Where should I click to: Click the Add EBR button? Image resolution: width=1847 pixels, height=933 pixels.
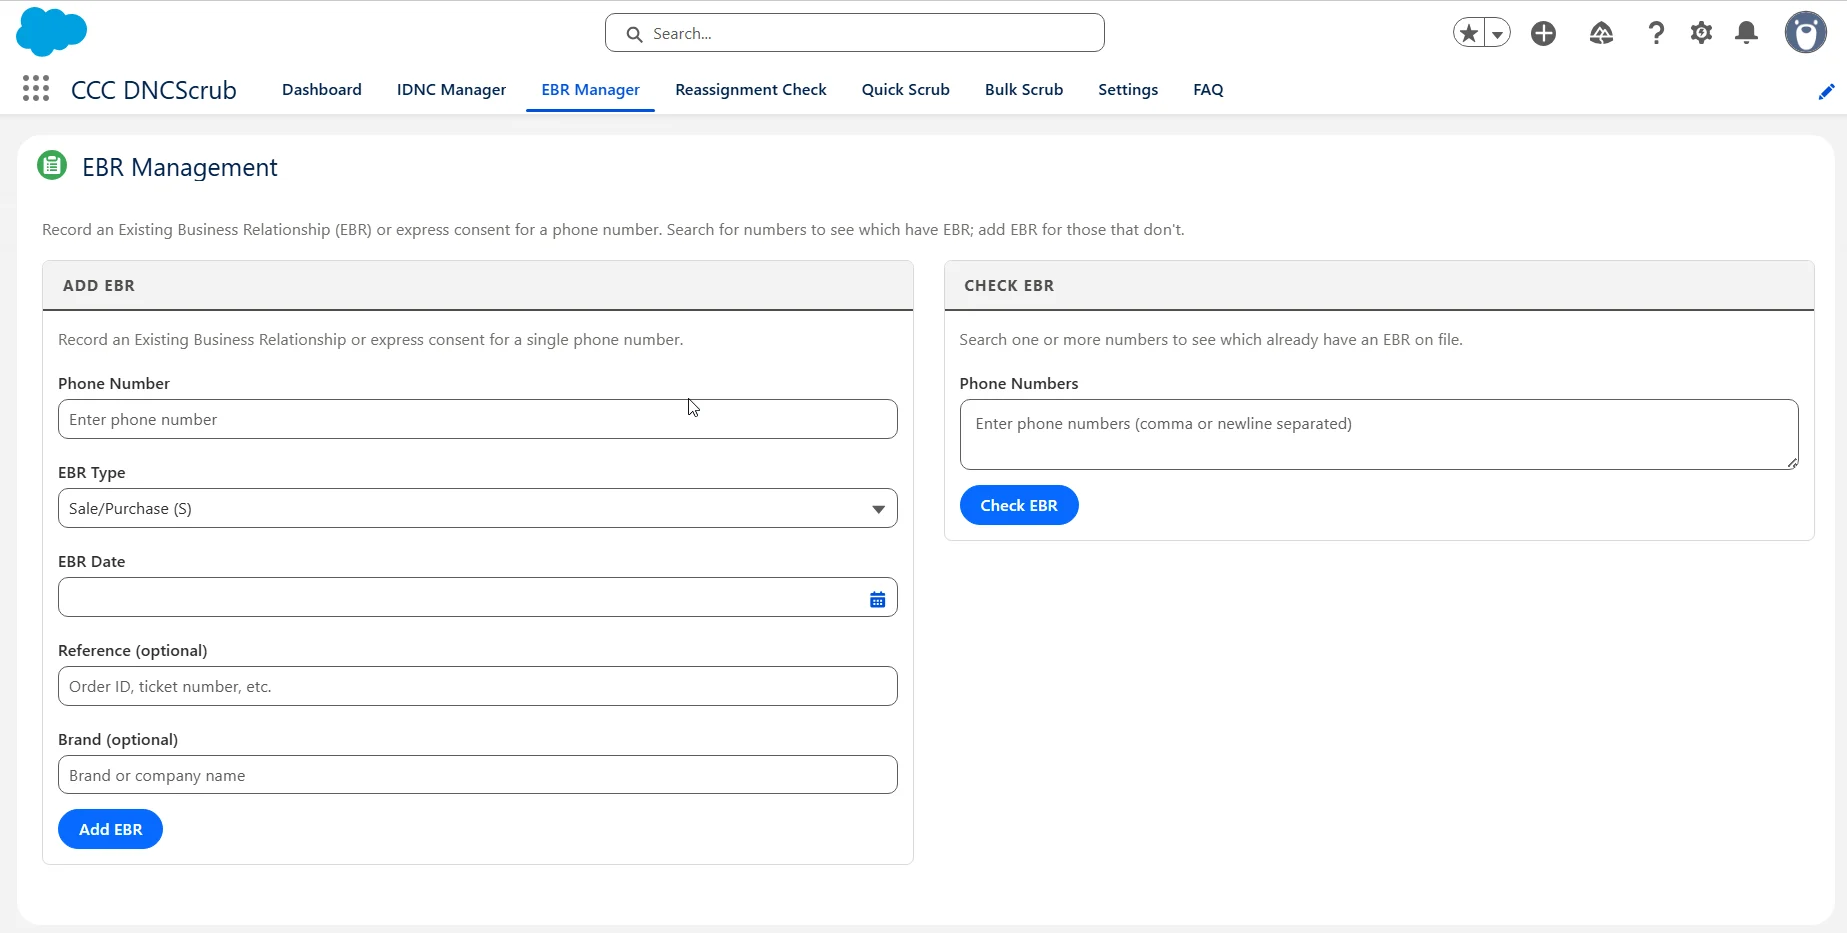110,829
